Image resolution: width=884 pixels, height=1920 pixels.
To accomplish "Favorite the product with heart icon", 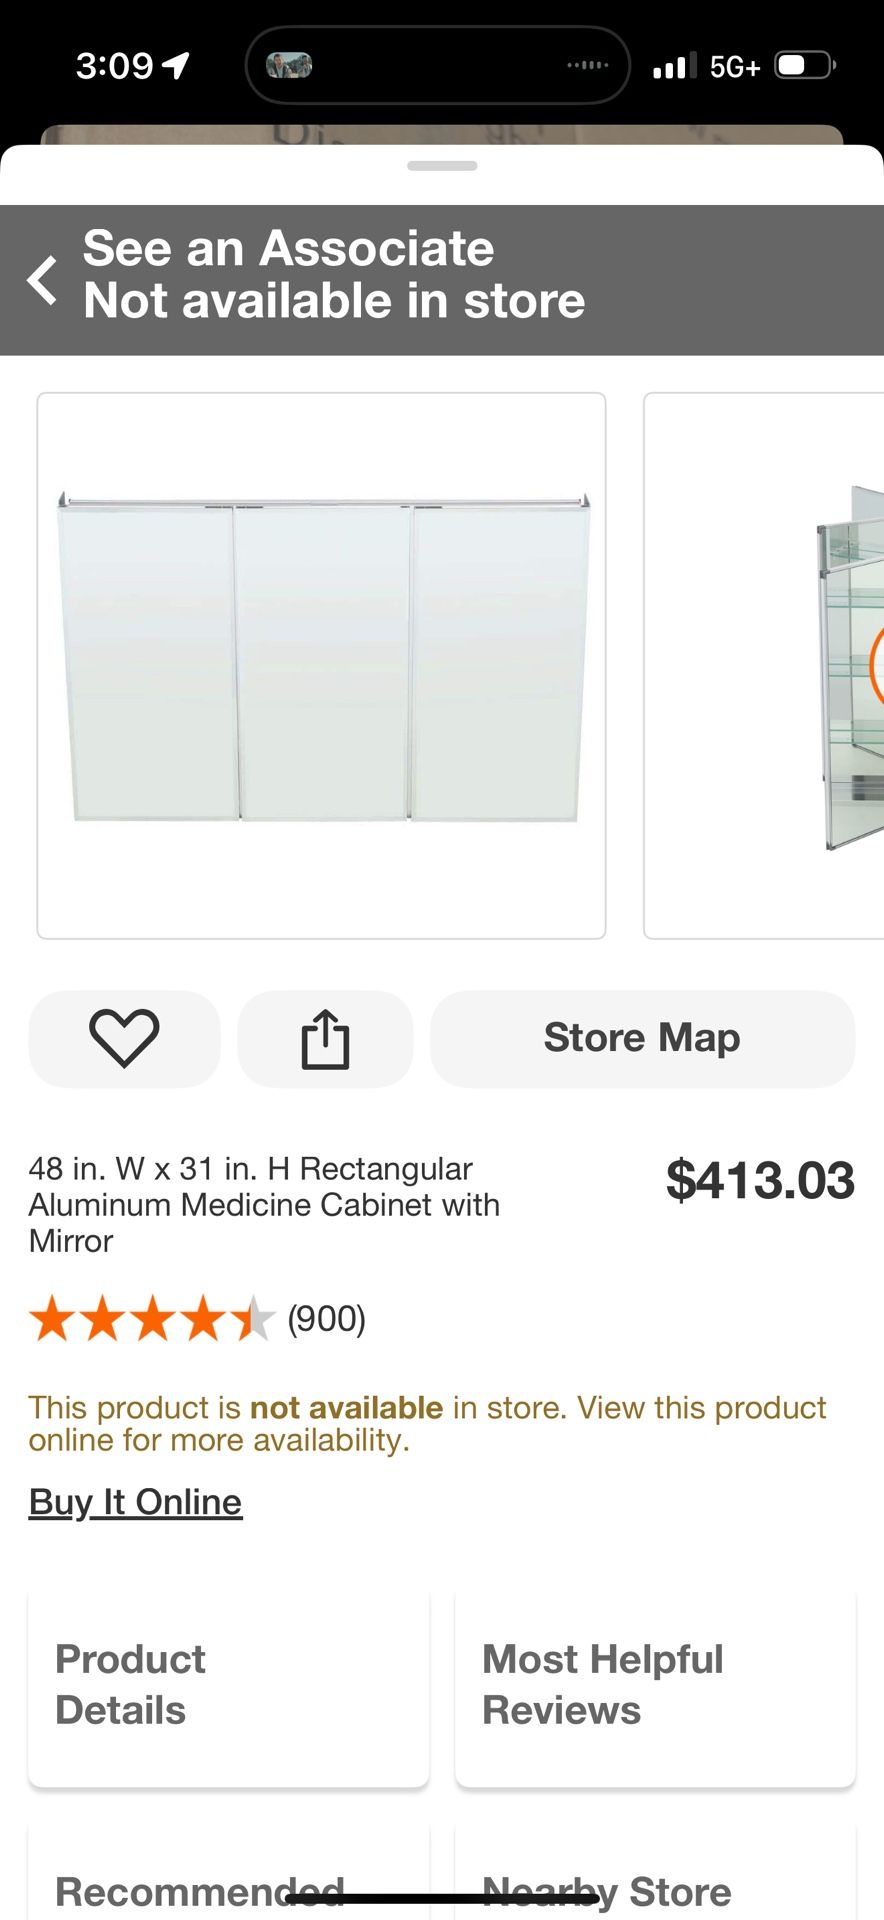I will [124, 1038].
